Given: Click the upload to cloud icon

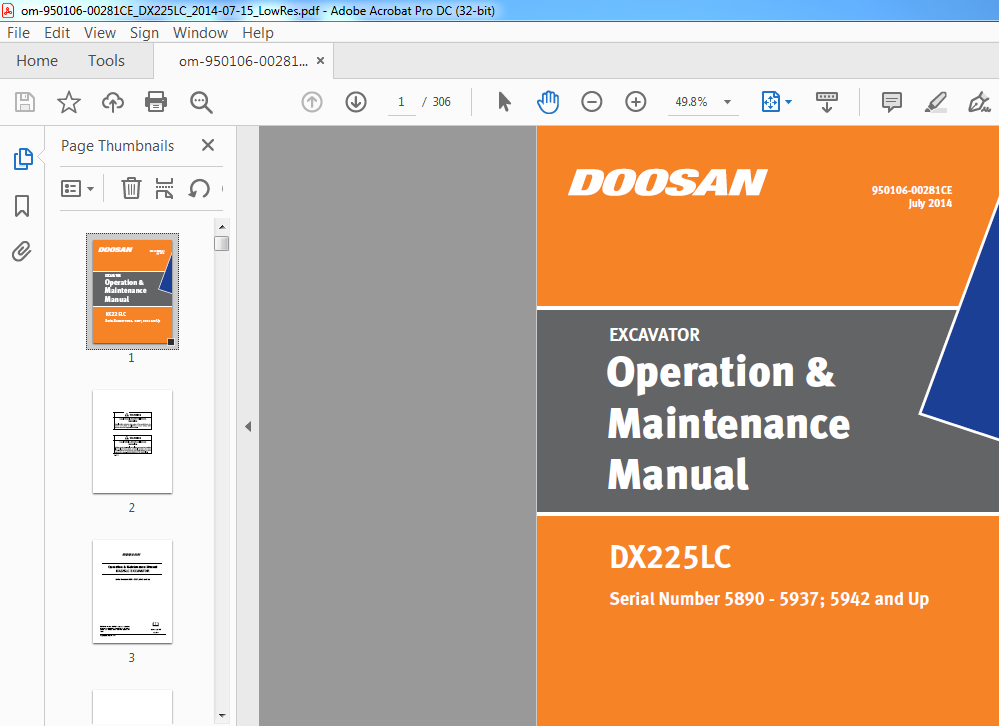Looking at the screenshot, I should (113, 102).
